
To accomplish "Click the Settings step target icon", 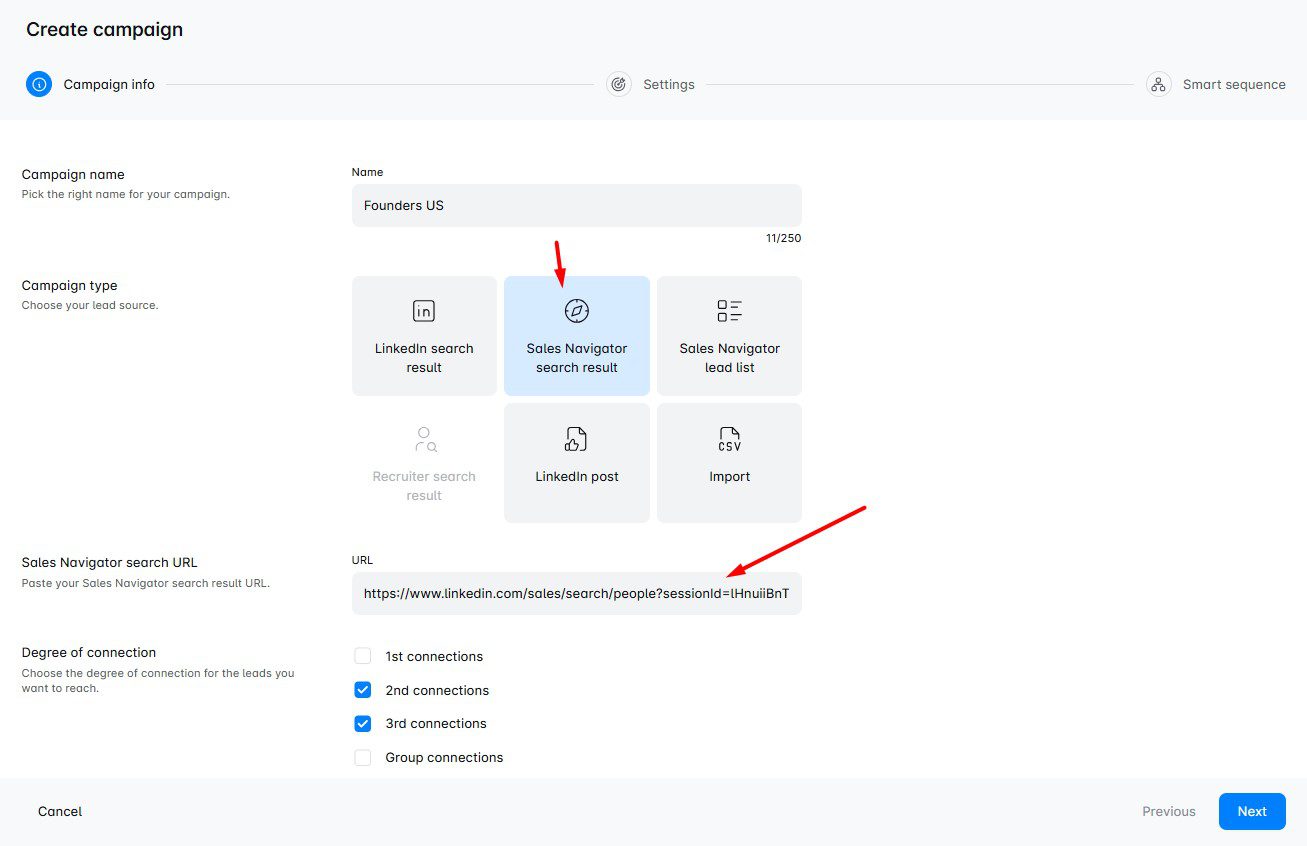I will [619, 84].
